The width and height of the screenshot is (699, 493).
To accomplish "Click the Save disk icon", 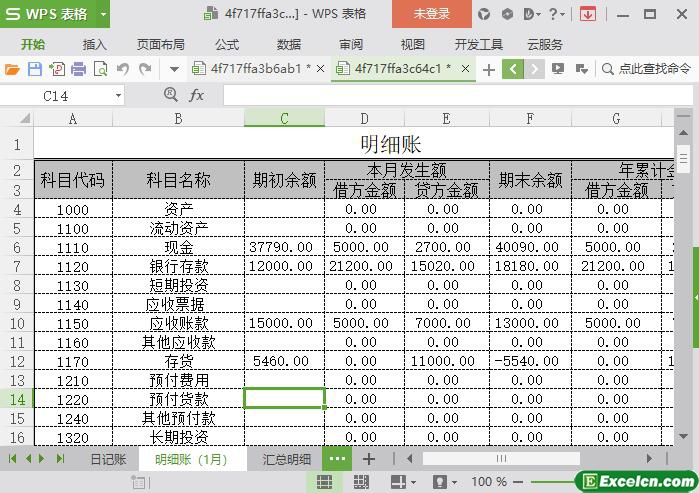I will (x=34, y=69).
